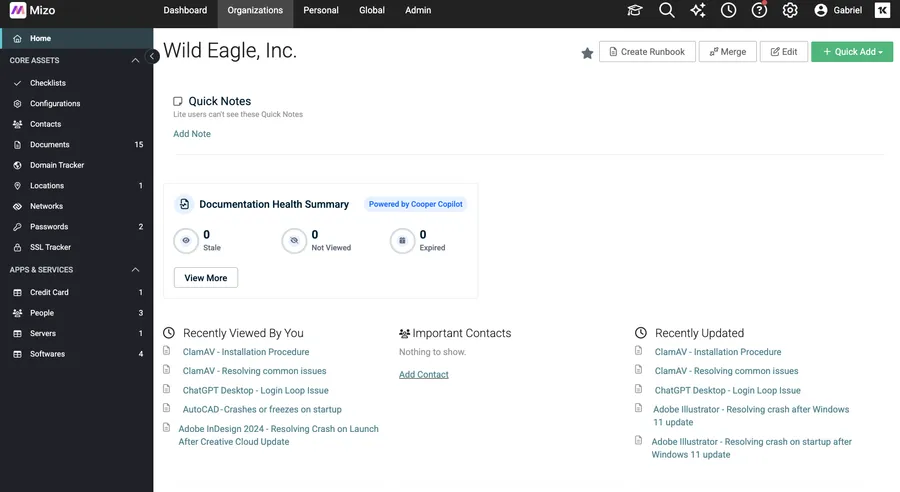Click the Credit Card table icon
Image resolution: width=900 pixels, height=492 pixels.
pos(17,293)
